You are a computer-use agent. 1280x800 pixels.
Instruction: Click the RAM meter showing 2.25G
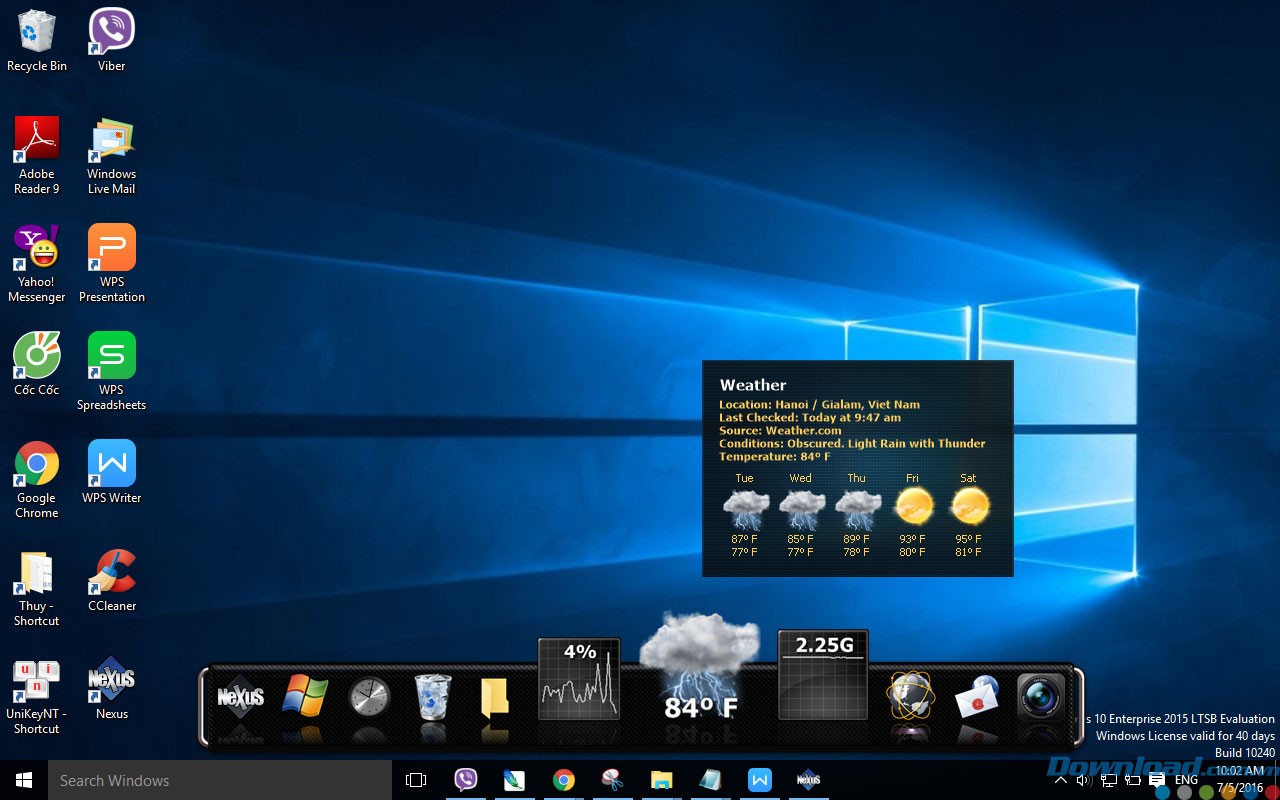[x=823, y=675]
